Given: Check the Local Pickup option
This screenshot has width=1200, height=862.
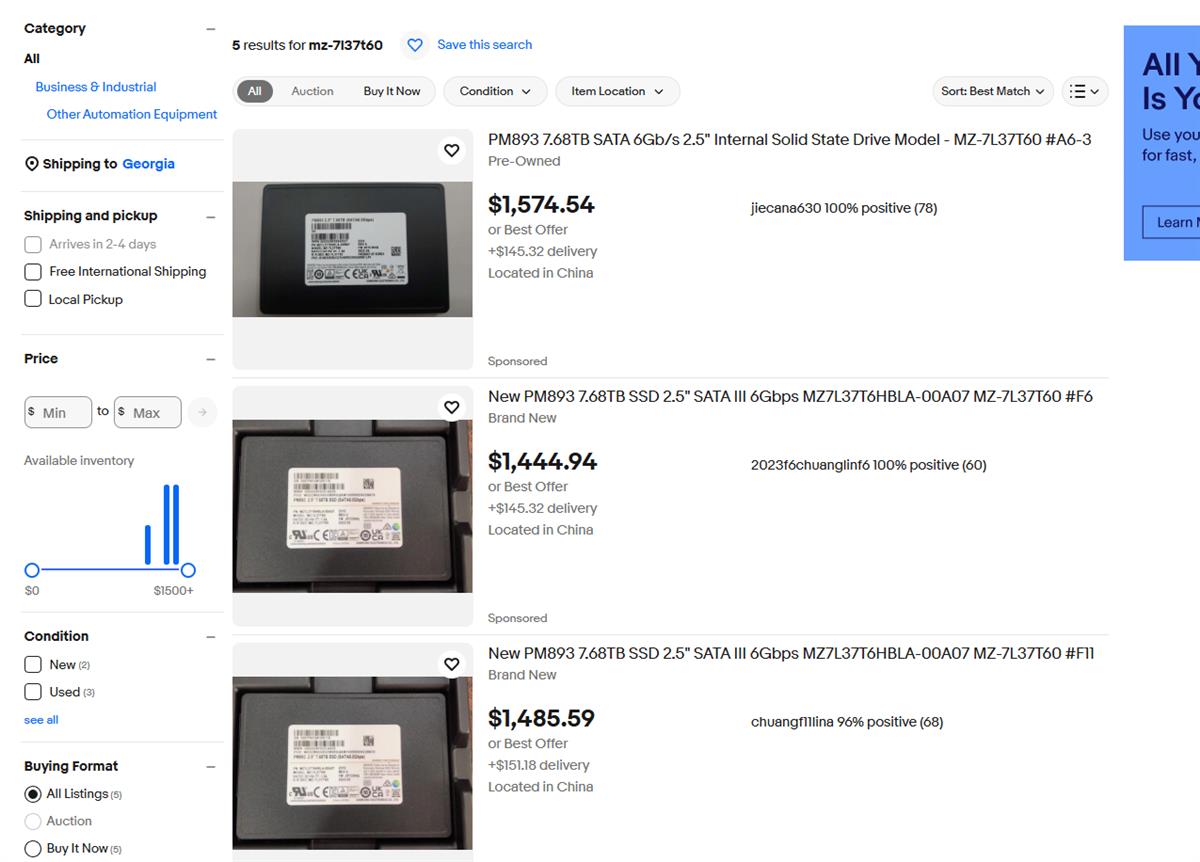Looking at the screenshot, I should point(33,299).
